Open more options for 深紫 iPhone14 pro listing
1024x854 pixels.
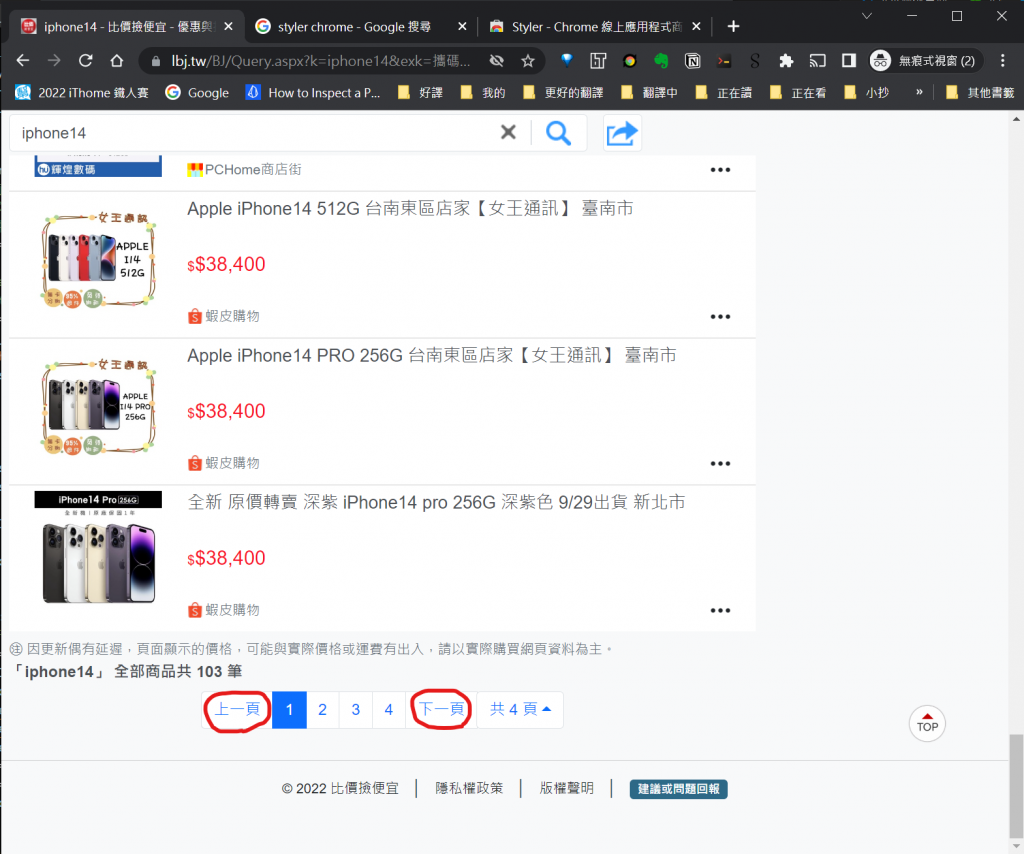coord(720,610)
